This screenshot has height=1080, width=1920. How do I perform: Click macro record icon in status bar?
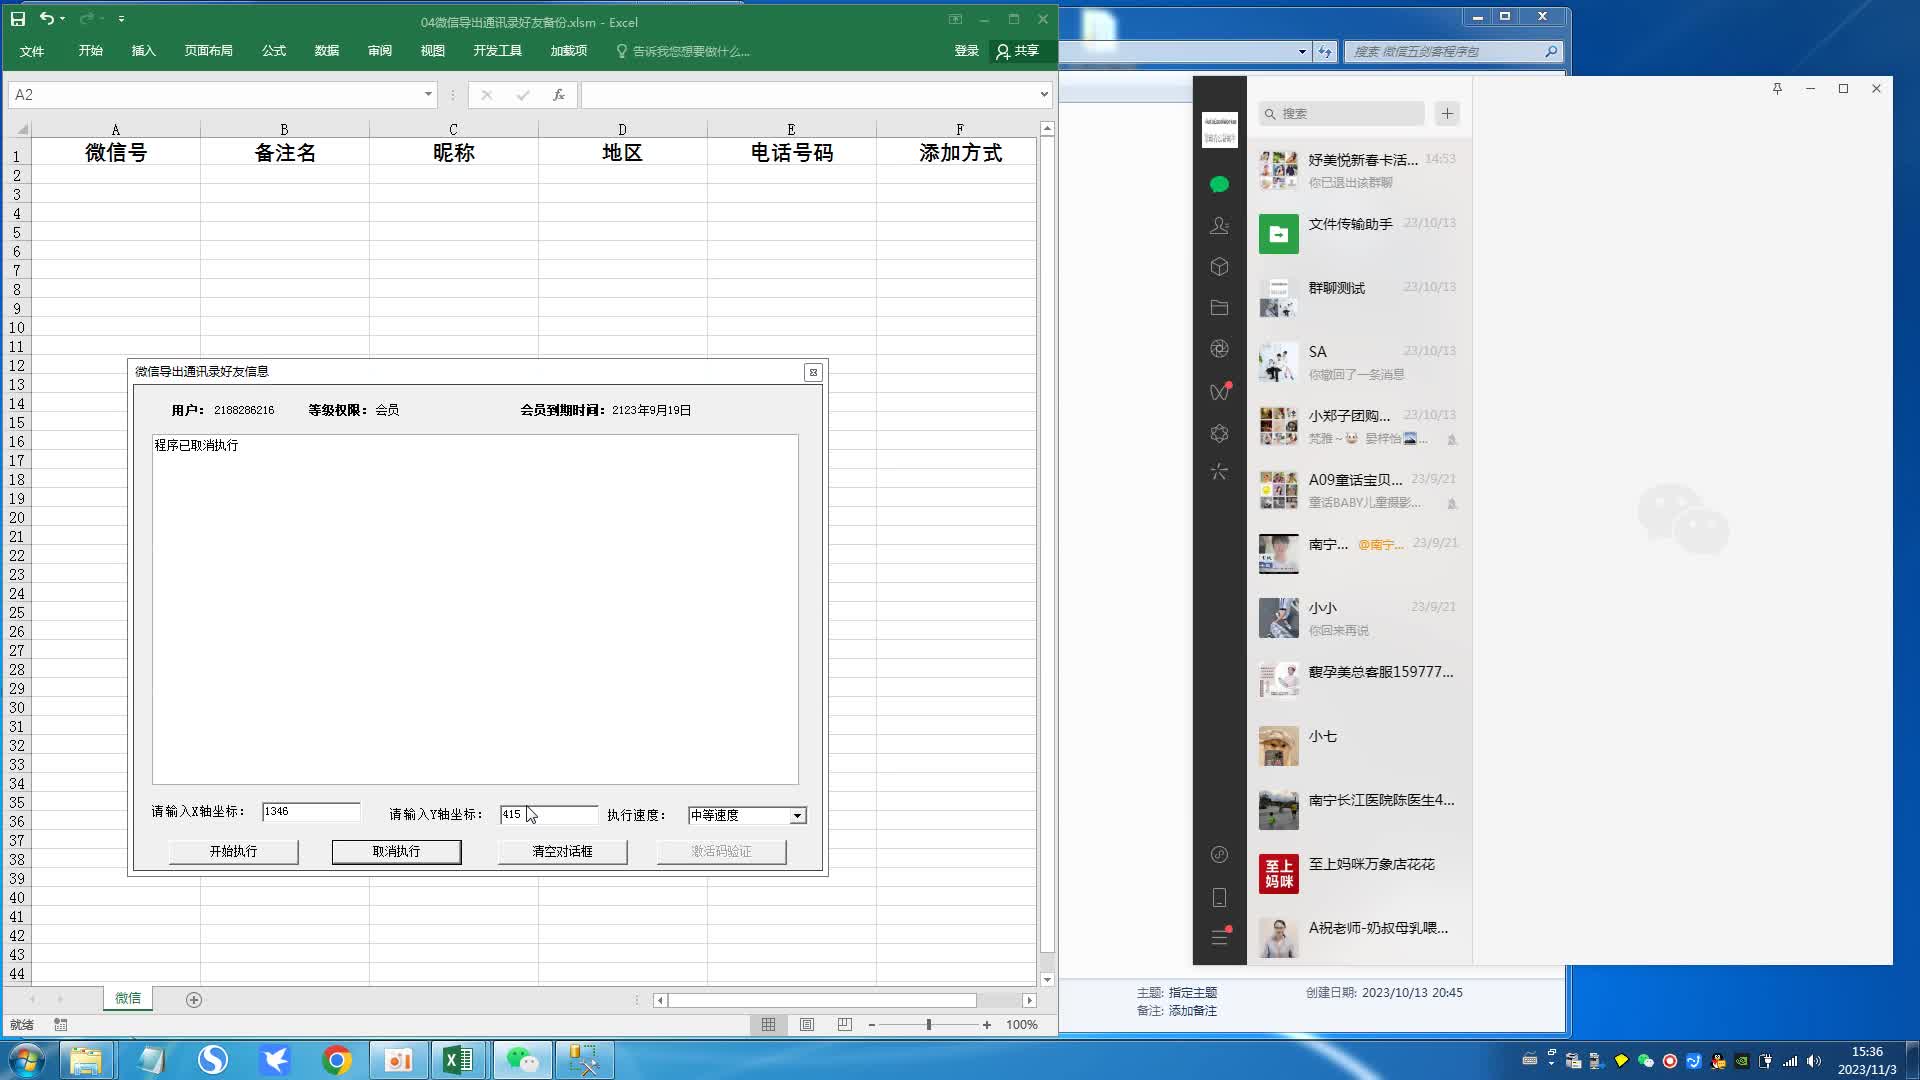61,1025
